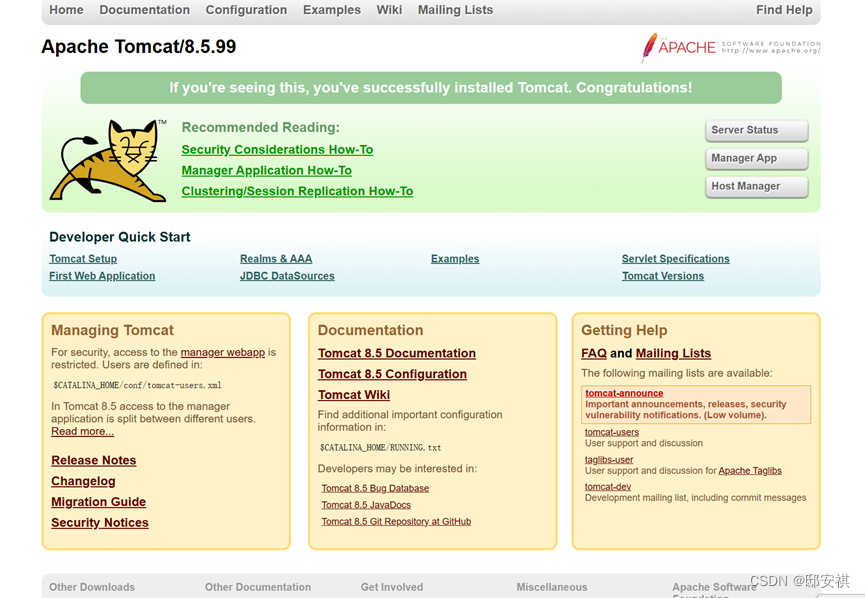Open the Host Manager
Image resolution: width=865 pixels, height=598 pixels.
tap(756, 186)
